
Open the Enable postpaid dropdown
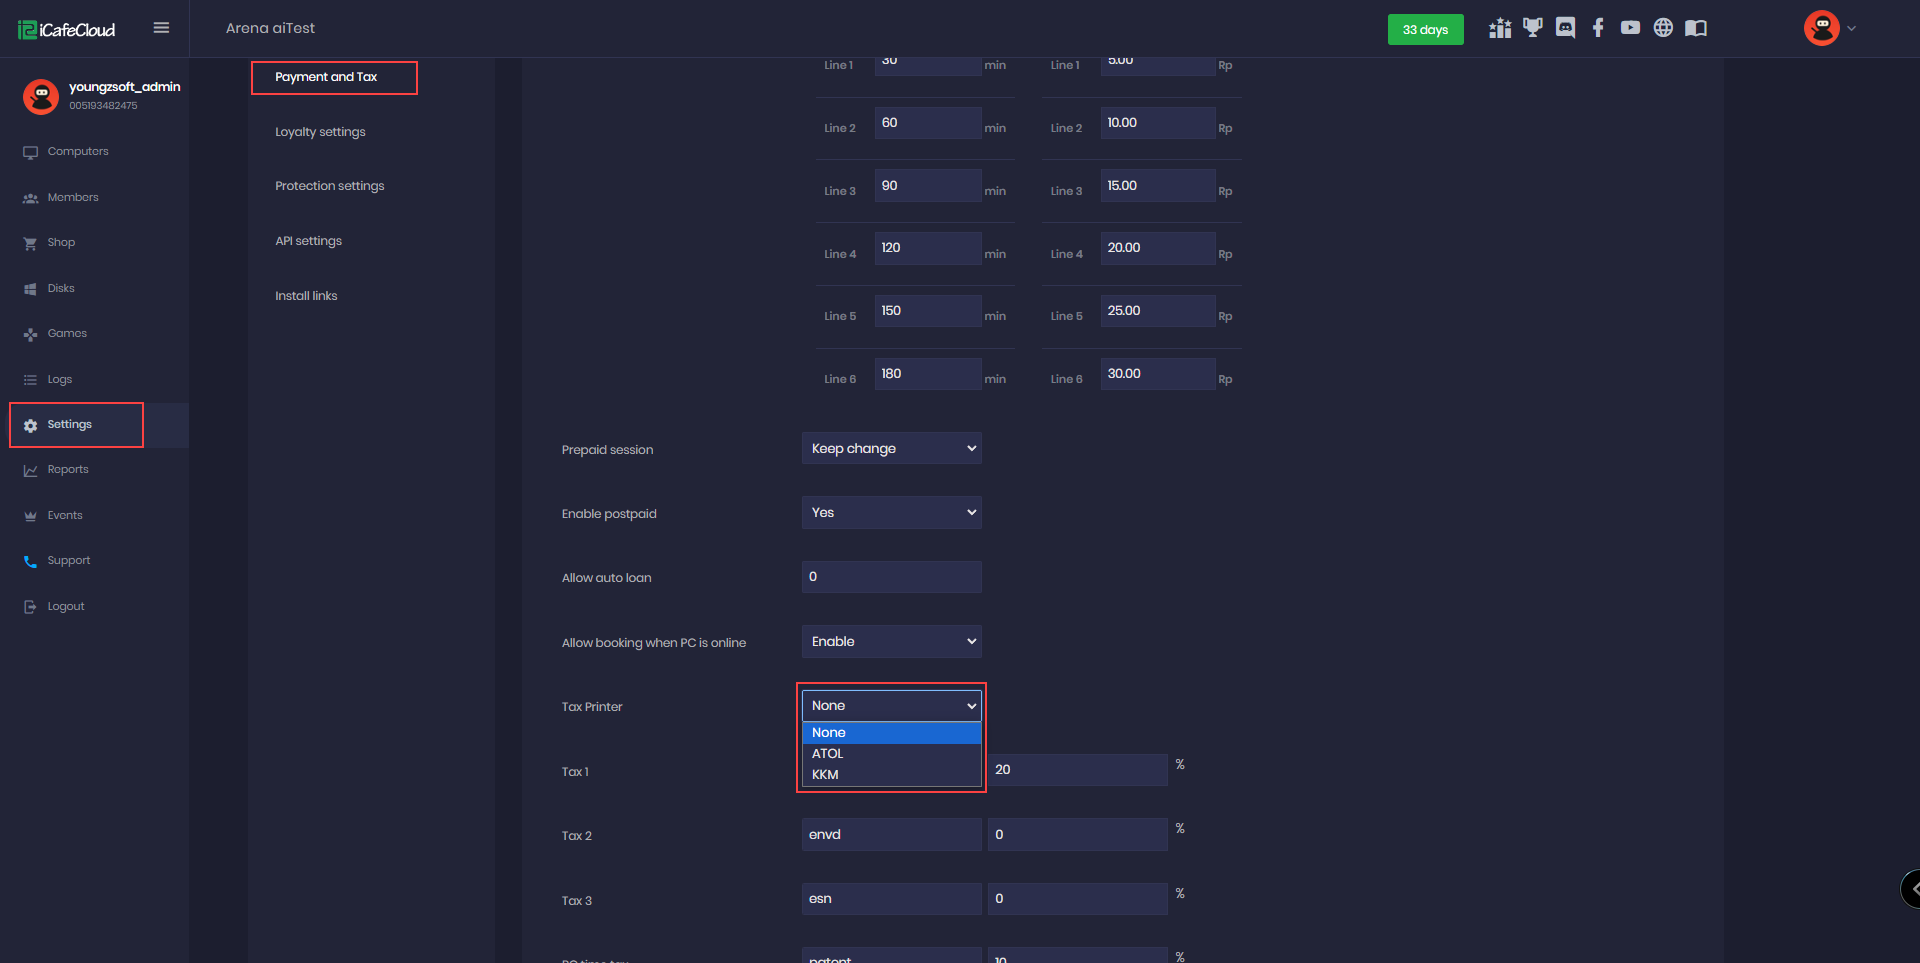891,513
